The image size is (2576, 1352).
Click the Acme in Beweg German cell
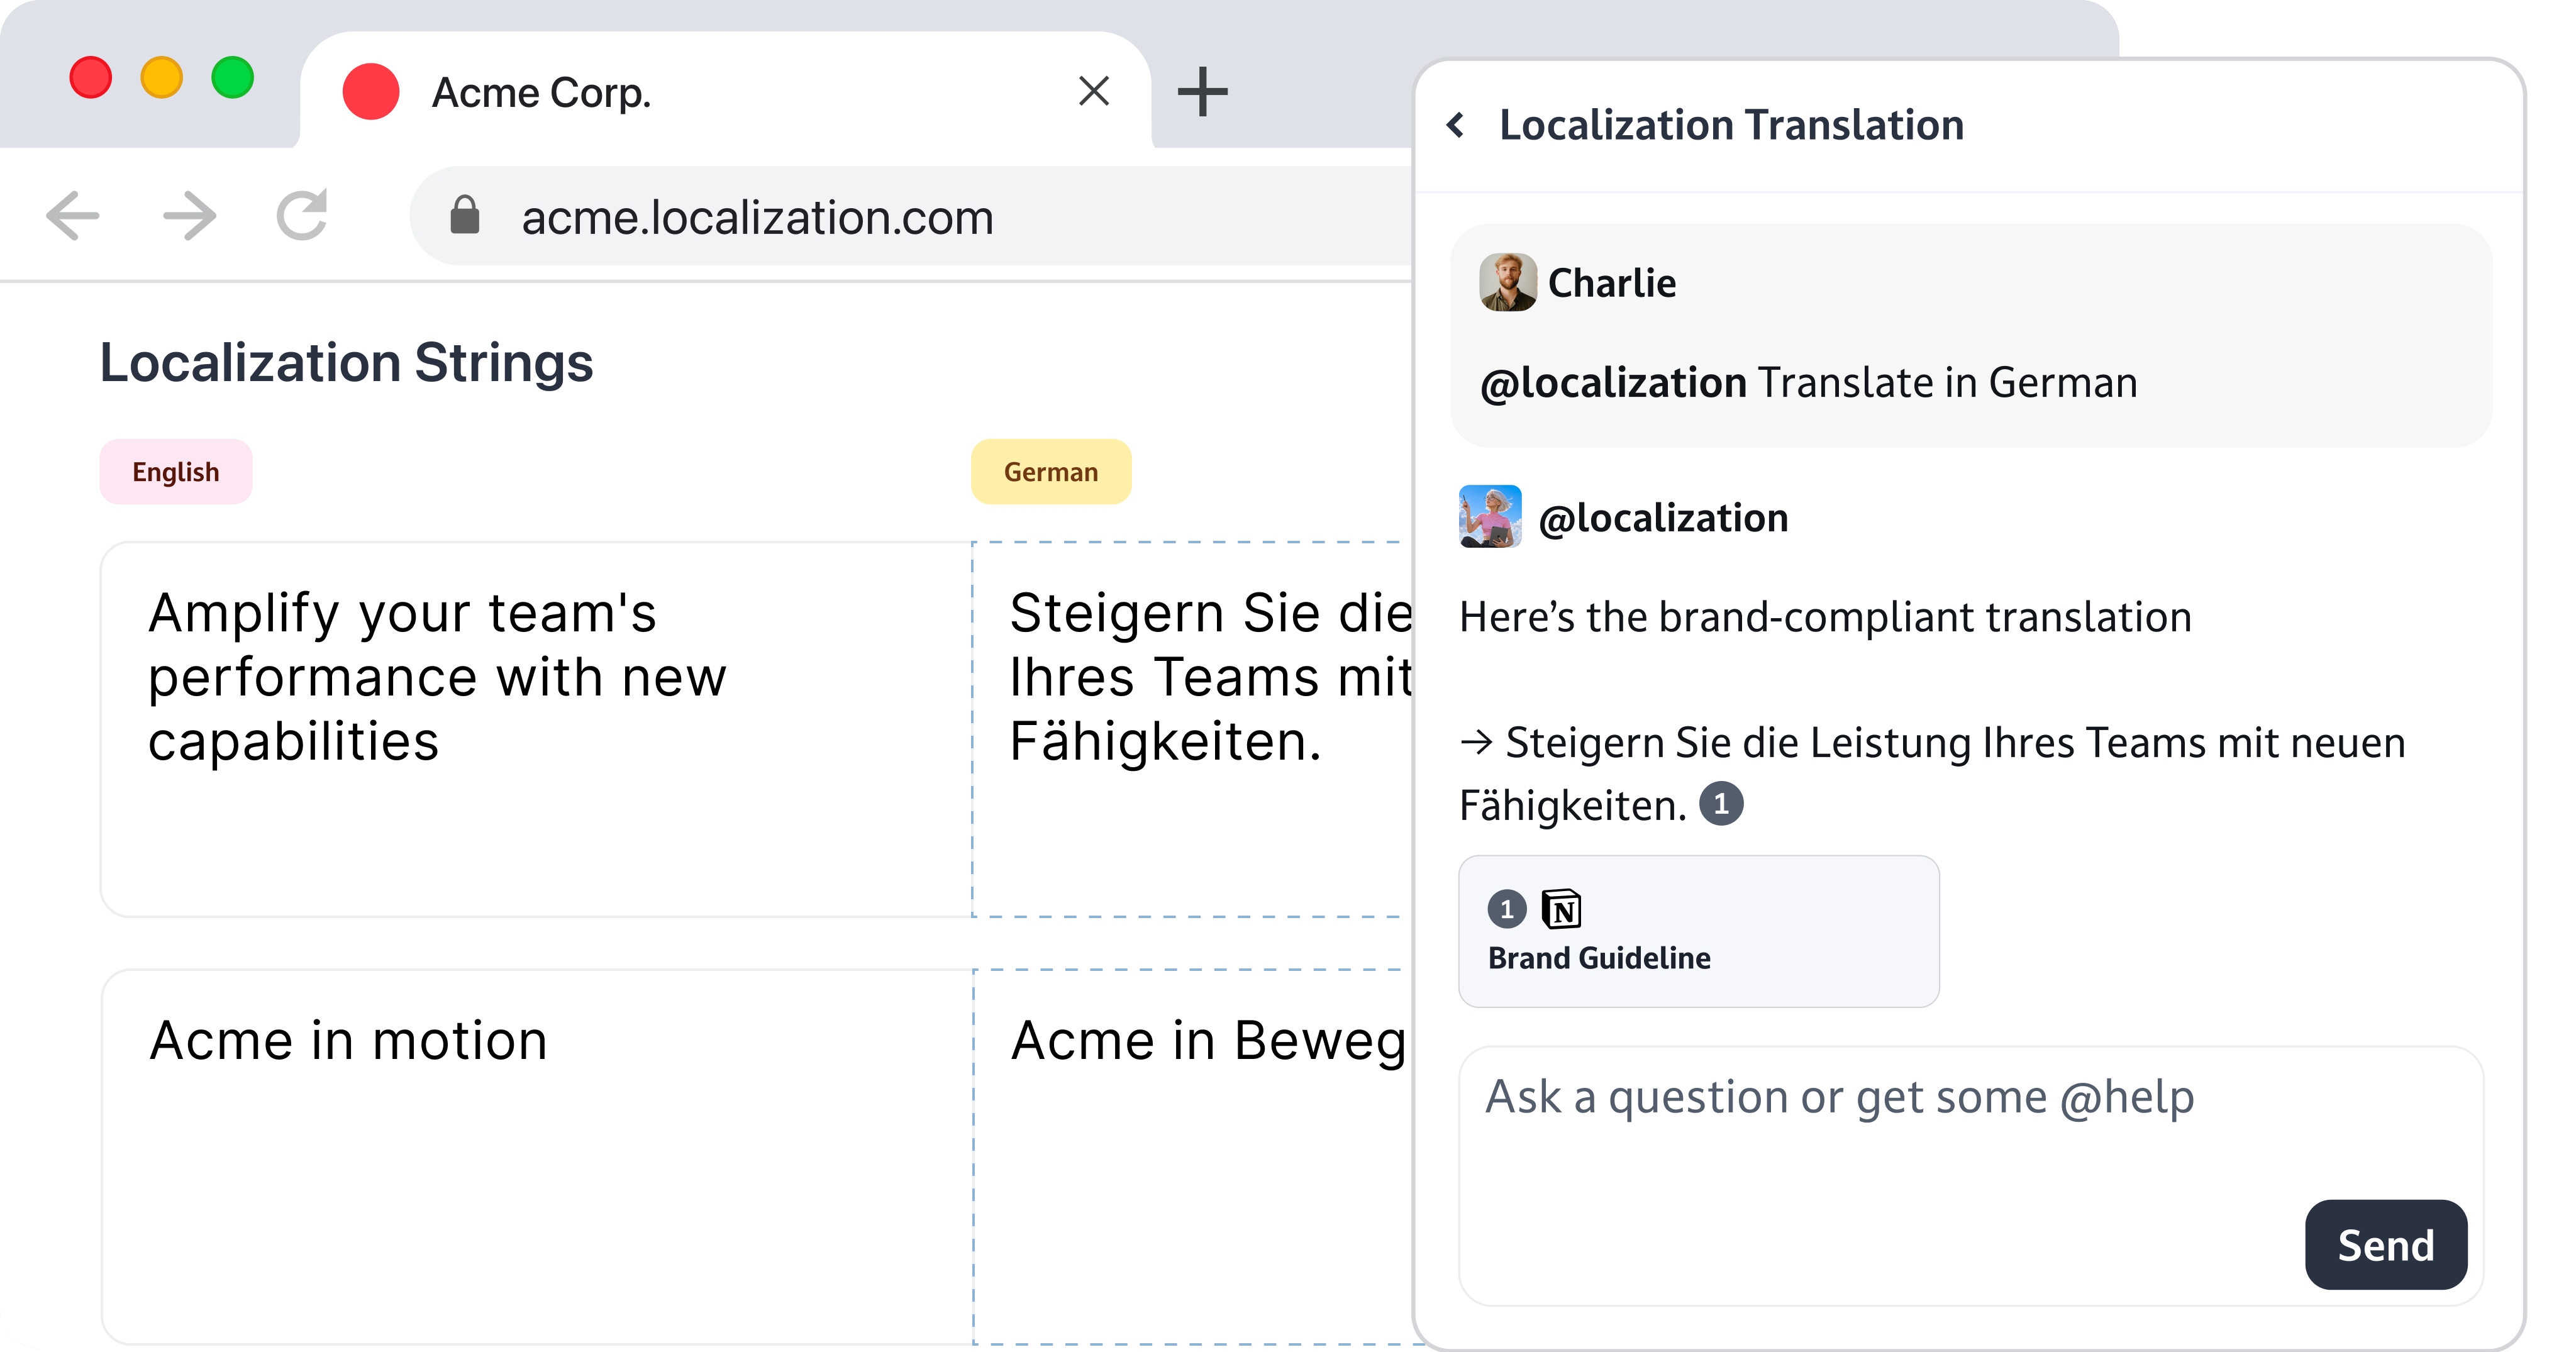pos(1192,1156)
